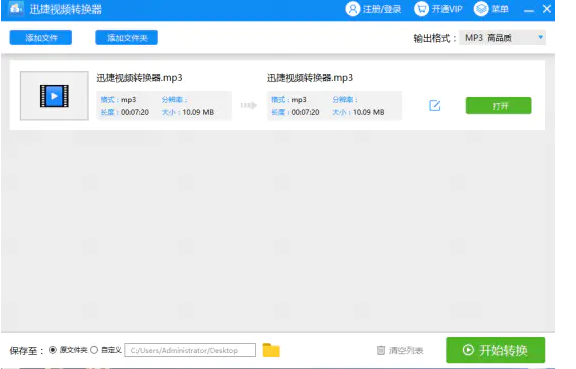Click output size 10.09 MB value
The width and height of the screenshot is (576, 369).
(x=368, y=112)
